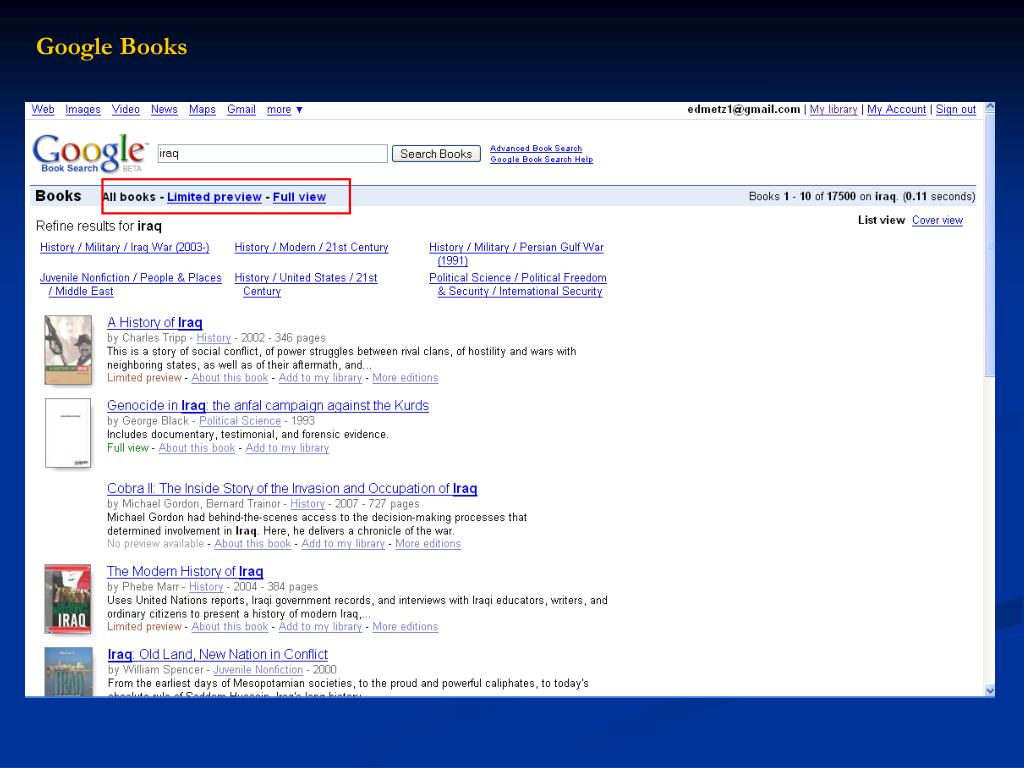
Task: Click Political Science category under George Black
Action: coord(240,421)
